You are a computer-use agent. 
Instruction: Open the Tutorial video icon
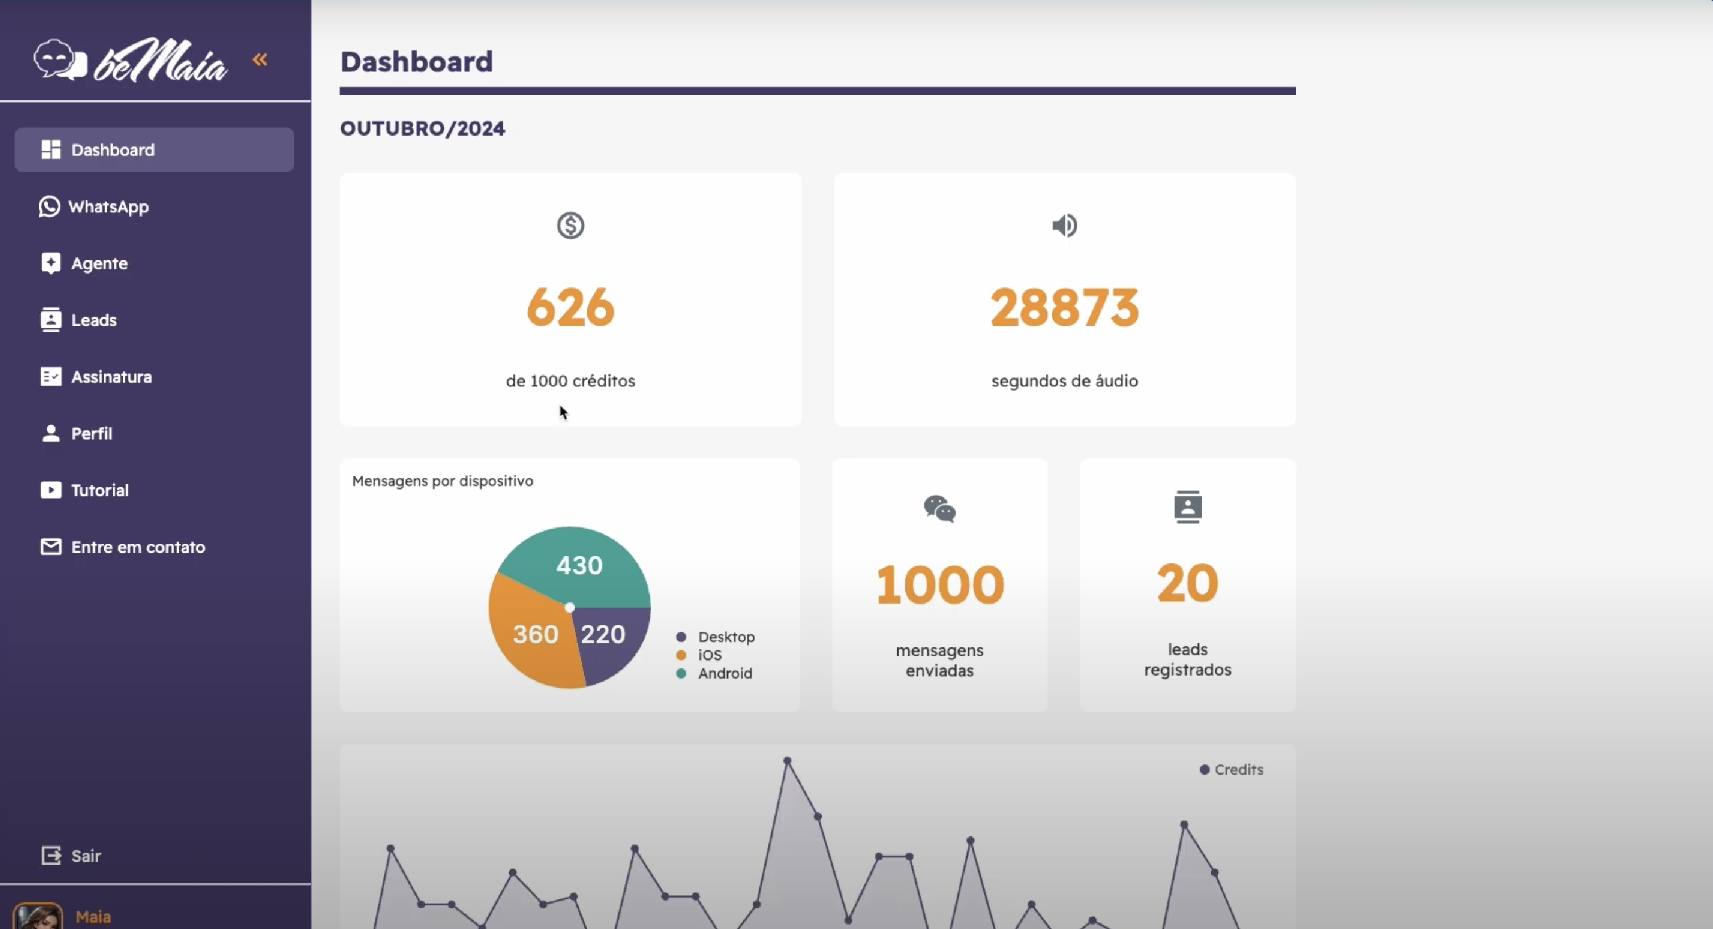(51, 490)
